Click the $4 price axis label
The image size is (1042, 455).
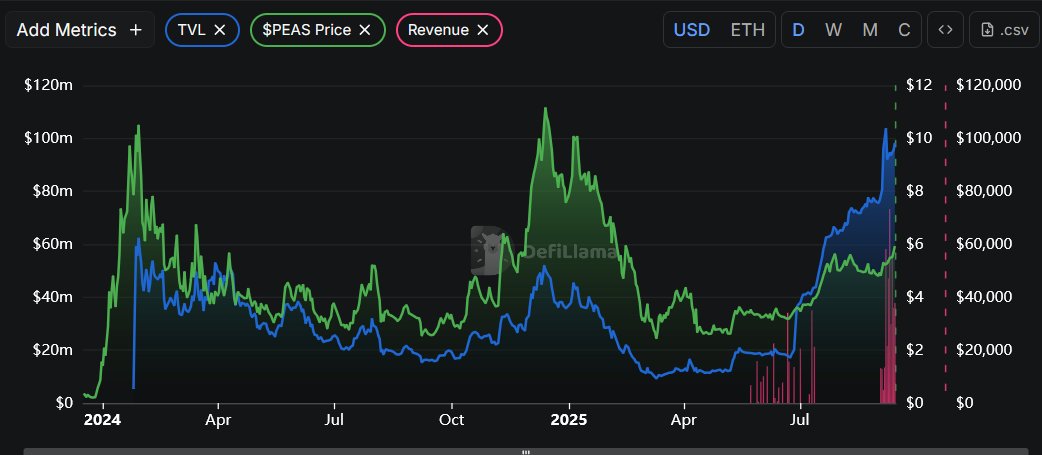point(916,297)
